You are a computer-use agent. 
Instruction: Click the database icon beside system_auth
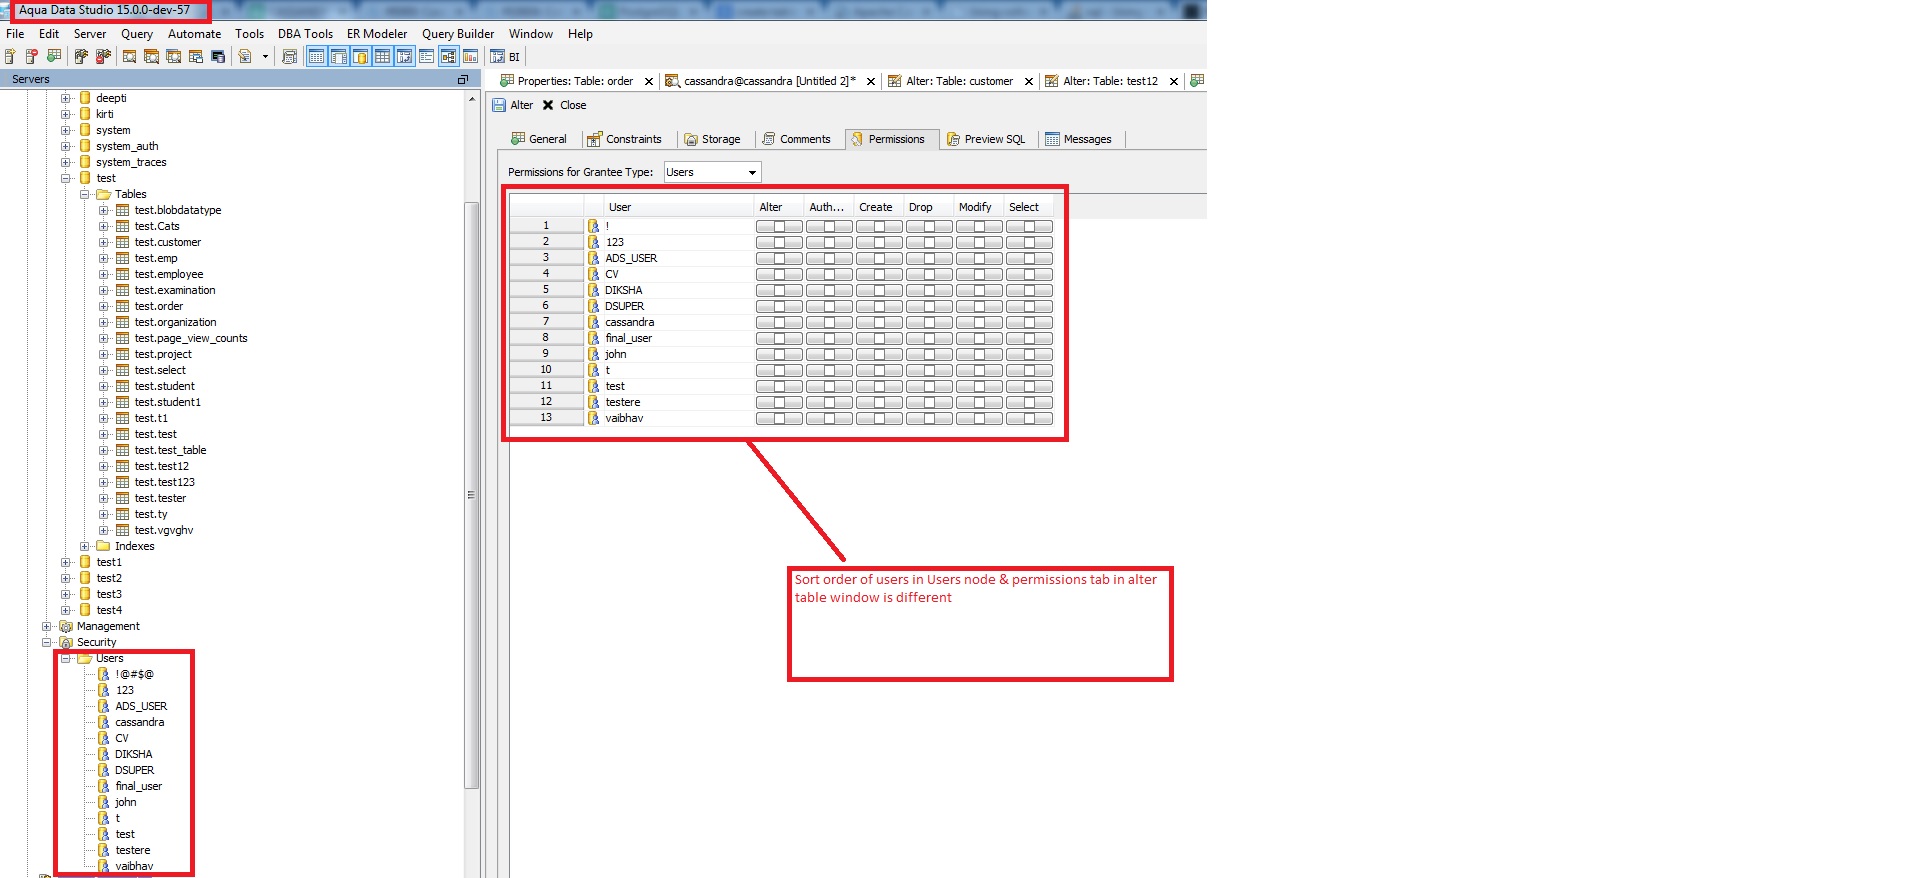85,146
